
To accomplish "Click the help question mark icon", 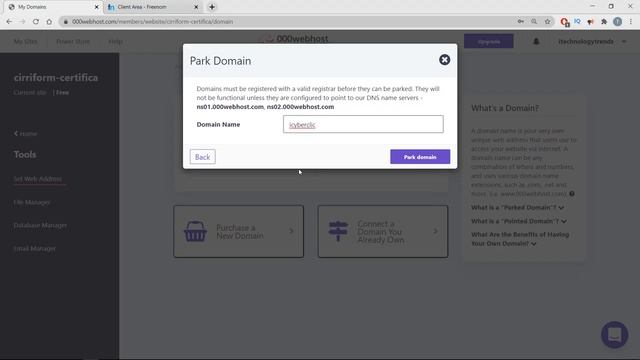I will coord(572,193).
